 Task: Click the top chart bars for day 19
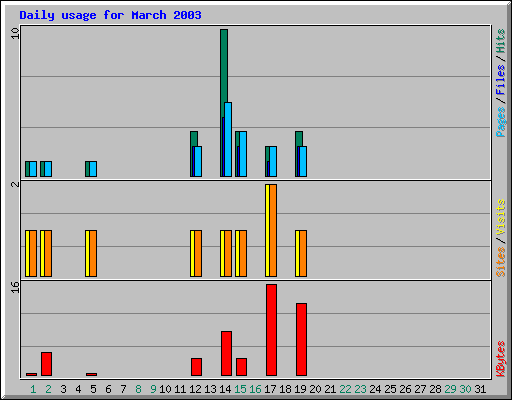pos(301,154)
